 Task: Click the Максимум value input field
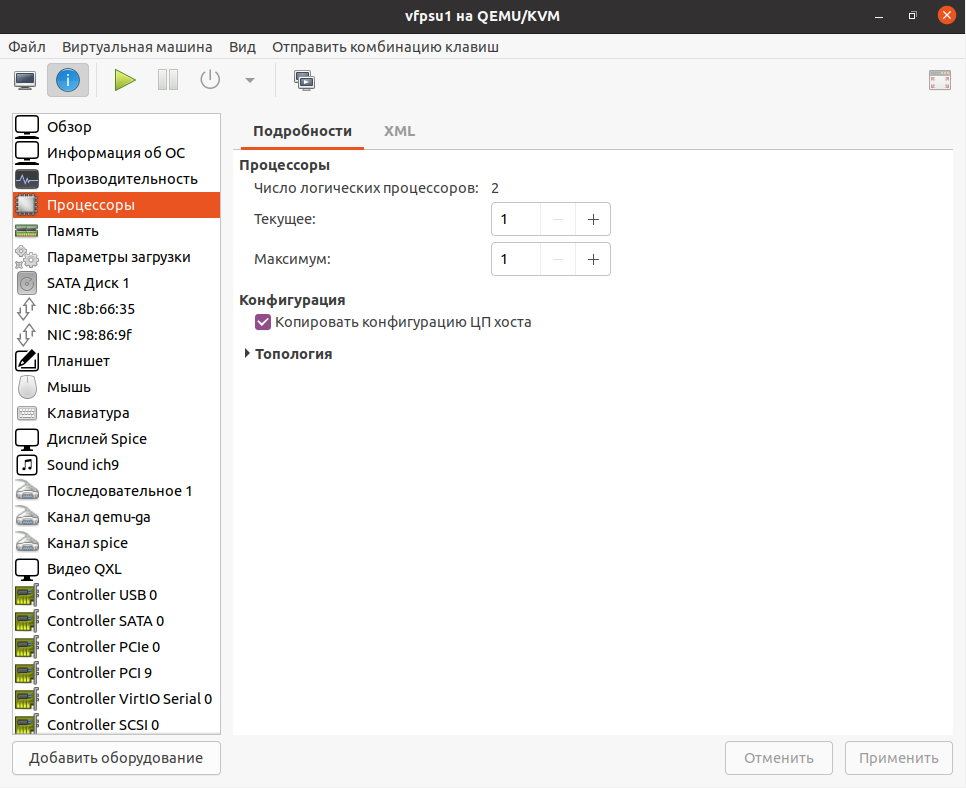pyautogui.click(x=516, y=259)
